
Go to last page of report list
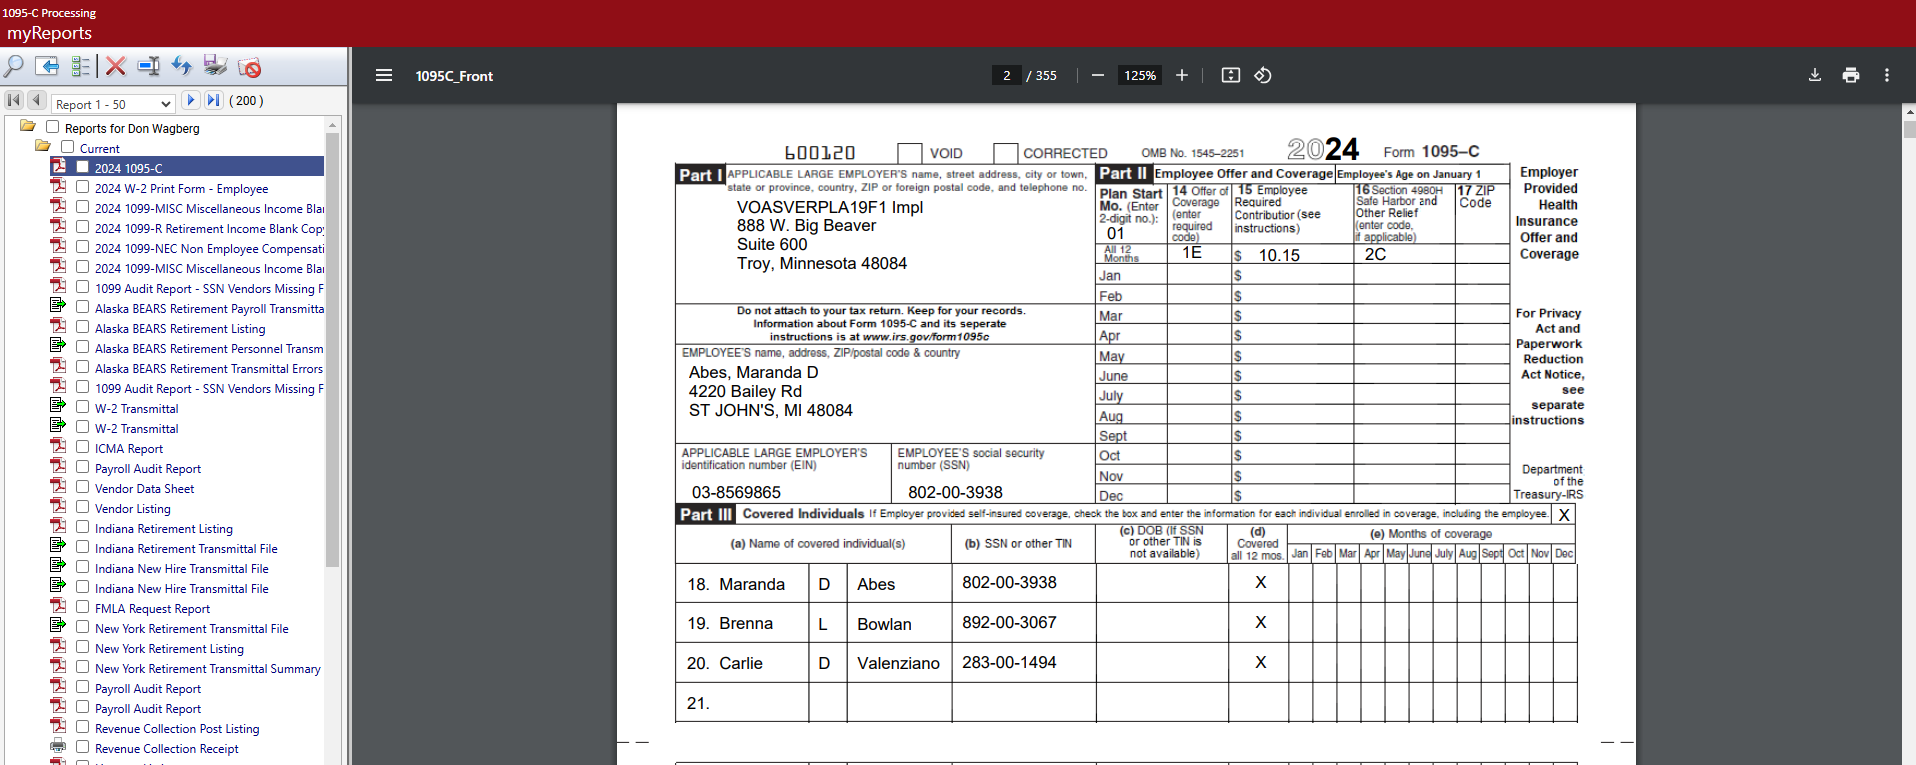pos(214,100)
